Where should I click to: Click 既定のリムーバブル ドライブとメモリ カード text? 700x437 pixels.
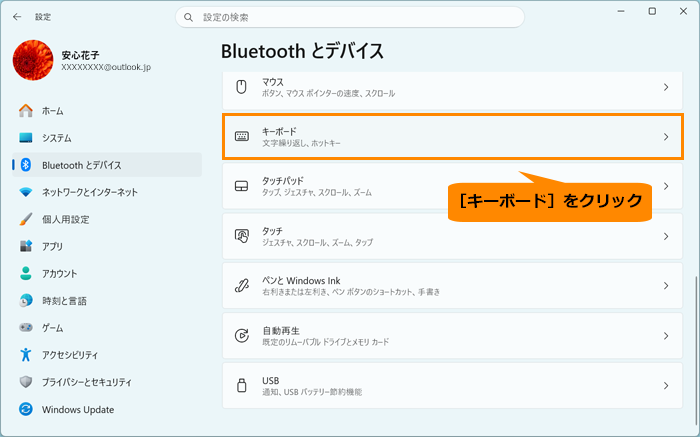click(326, 342)
